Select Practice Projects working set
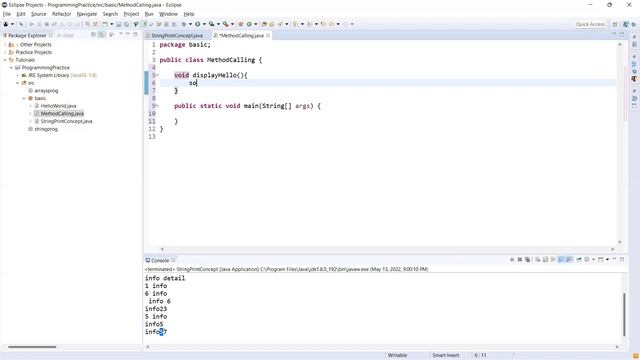 click(x=33, y=52)
